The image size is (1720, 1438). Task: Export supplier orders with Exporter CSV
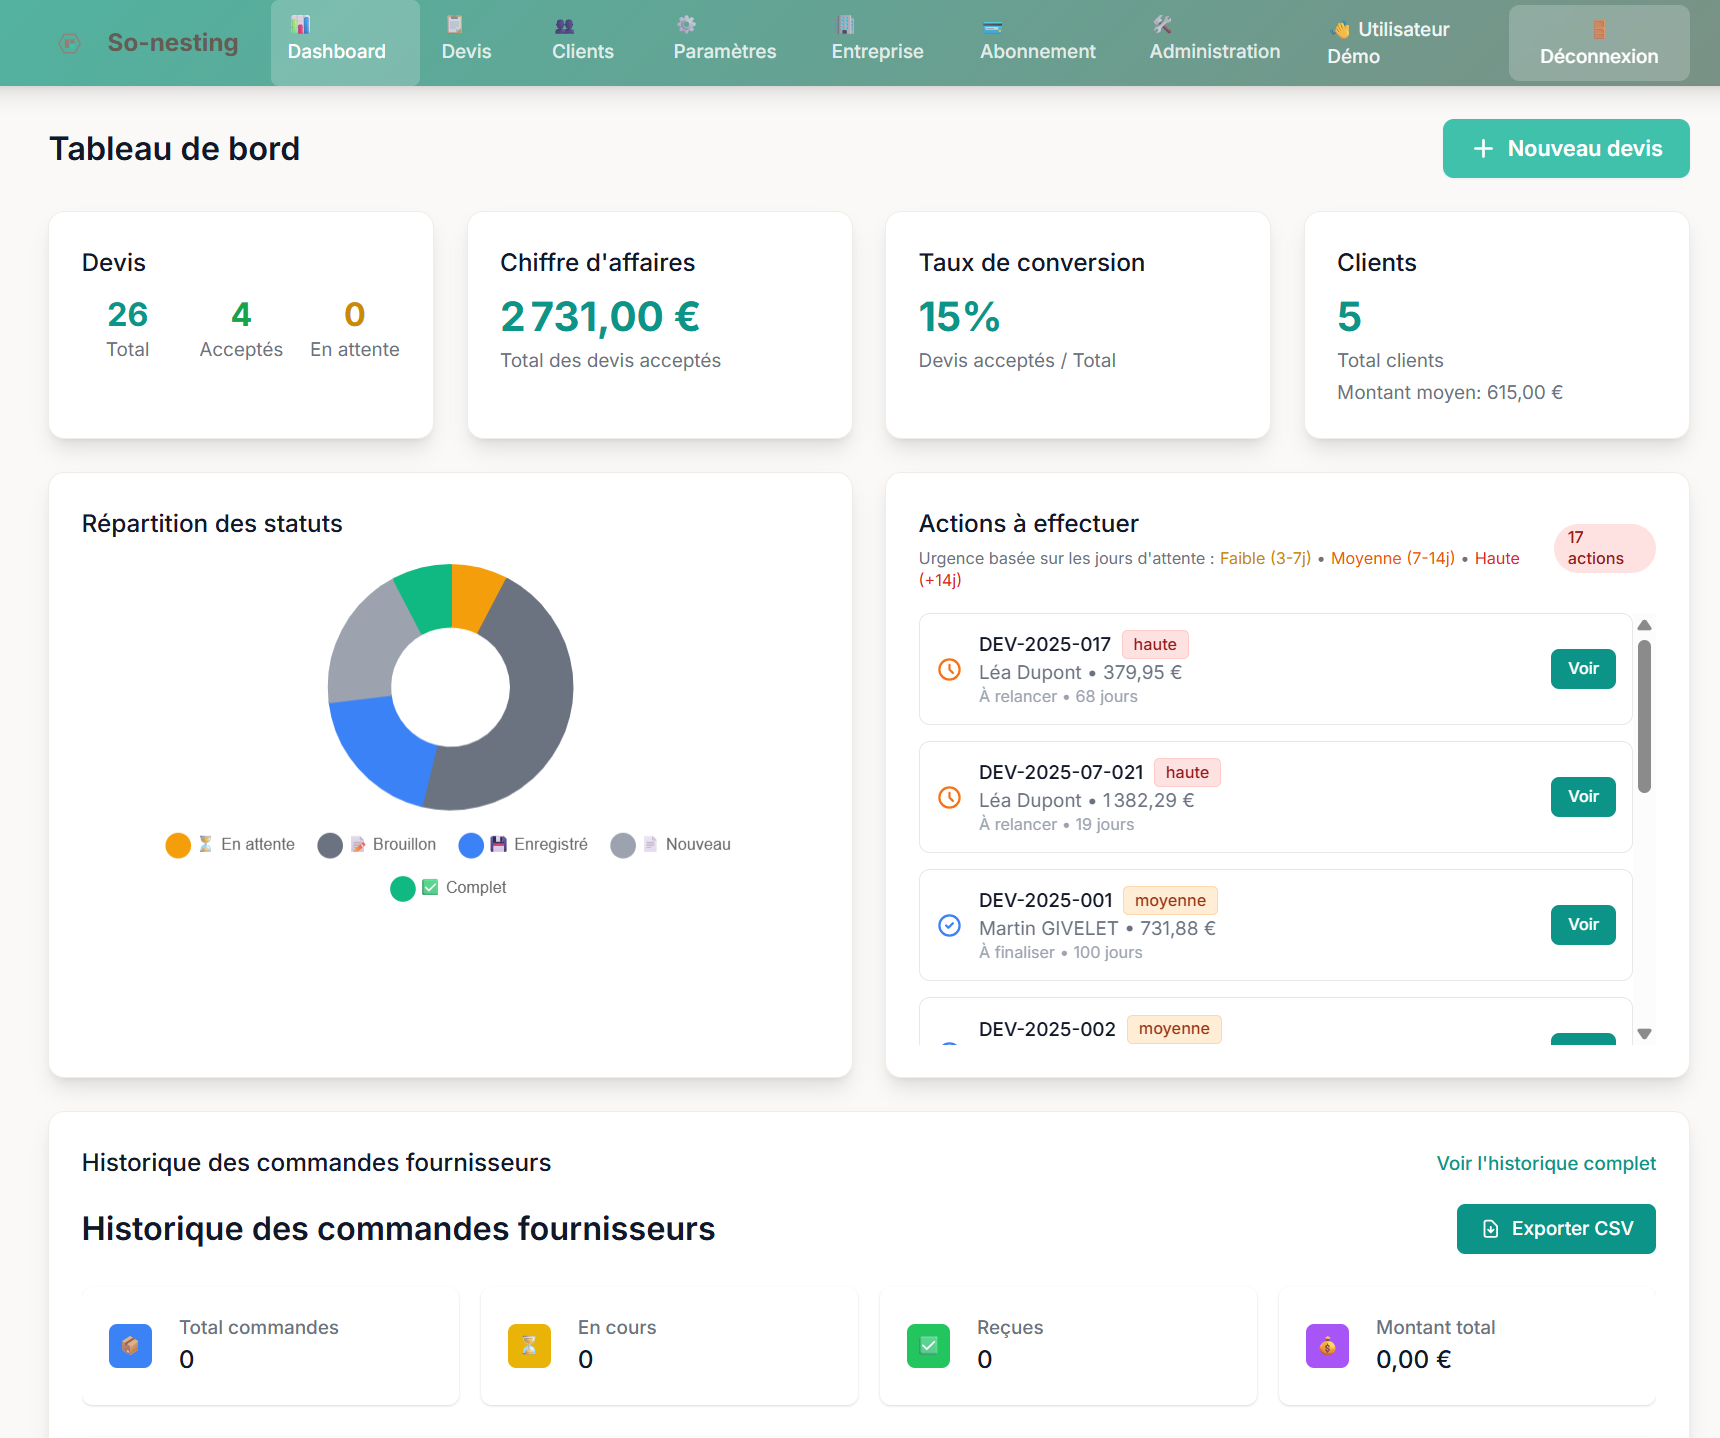point(1555,1229)
